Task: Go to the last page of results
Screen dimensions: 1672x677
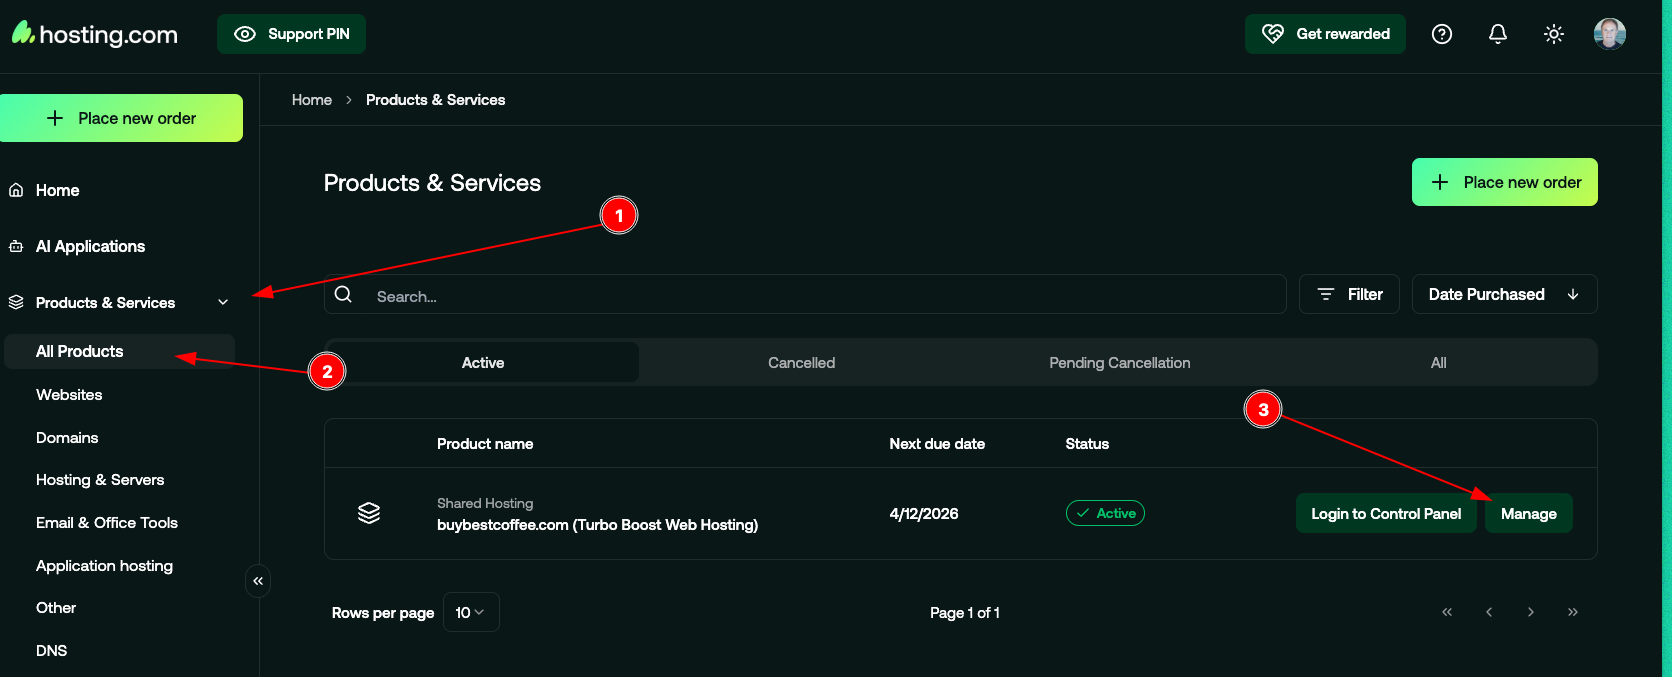Action: [1572, 612]
